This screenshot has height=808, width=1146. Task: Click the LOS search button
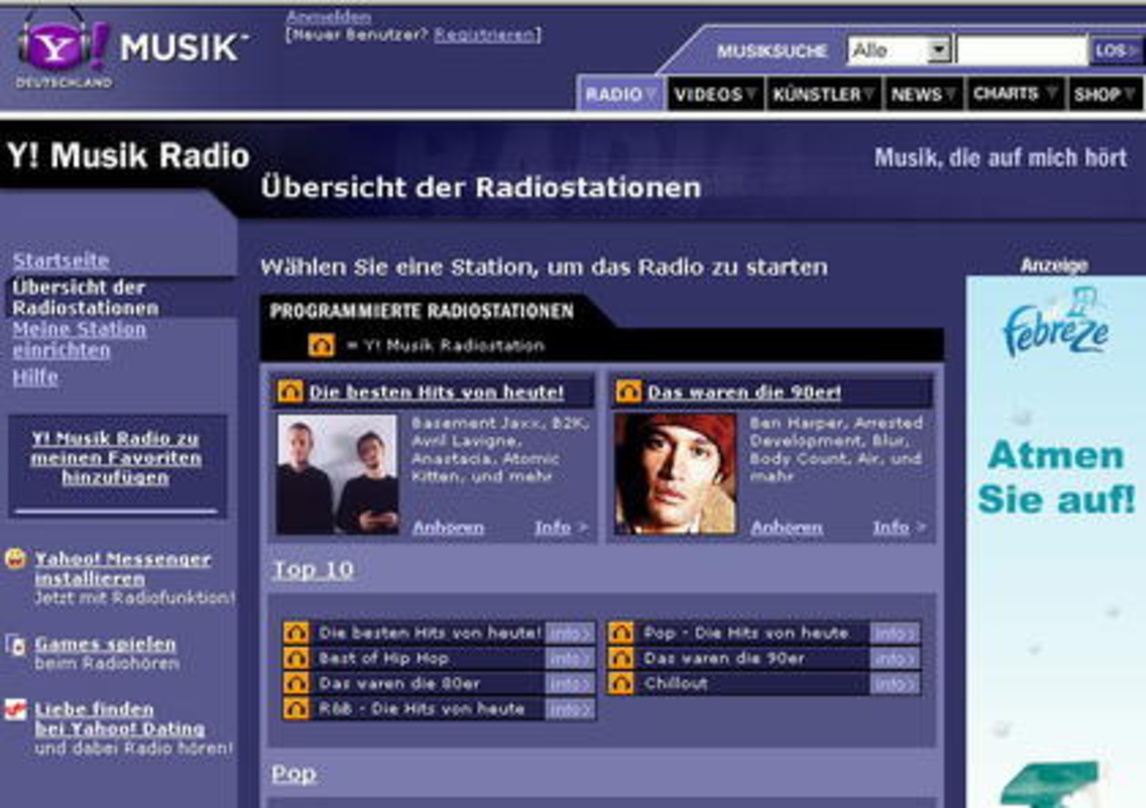coord(1116,50)
